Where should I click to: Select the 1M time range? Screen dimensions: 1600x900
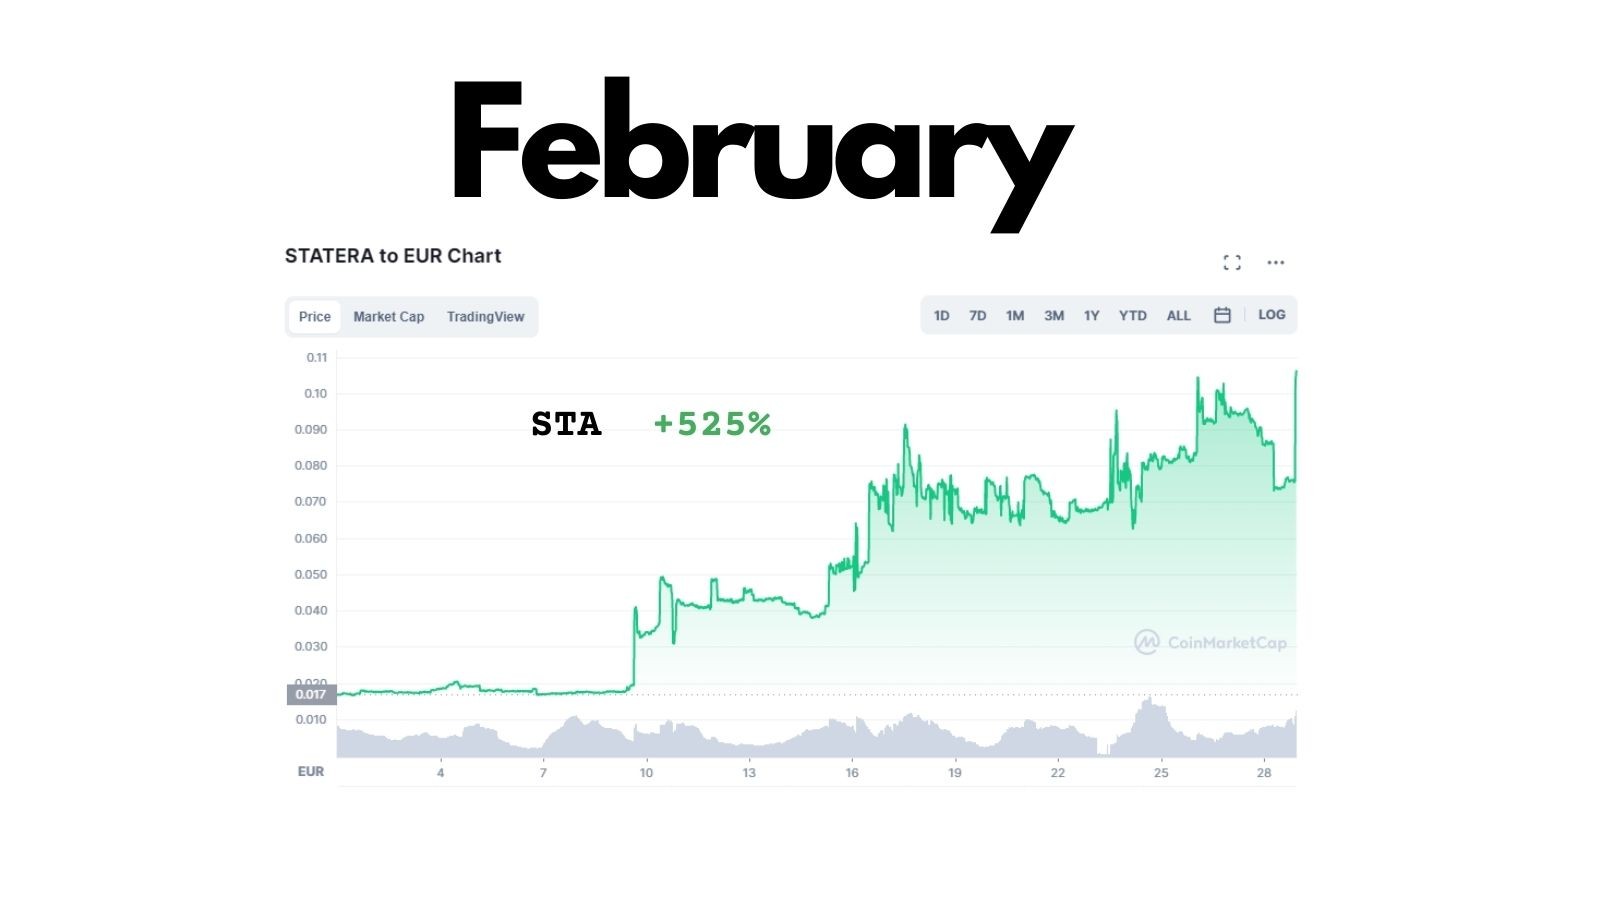(x=1015, y=316)
